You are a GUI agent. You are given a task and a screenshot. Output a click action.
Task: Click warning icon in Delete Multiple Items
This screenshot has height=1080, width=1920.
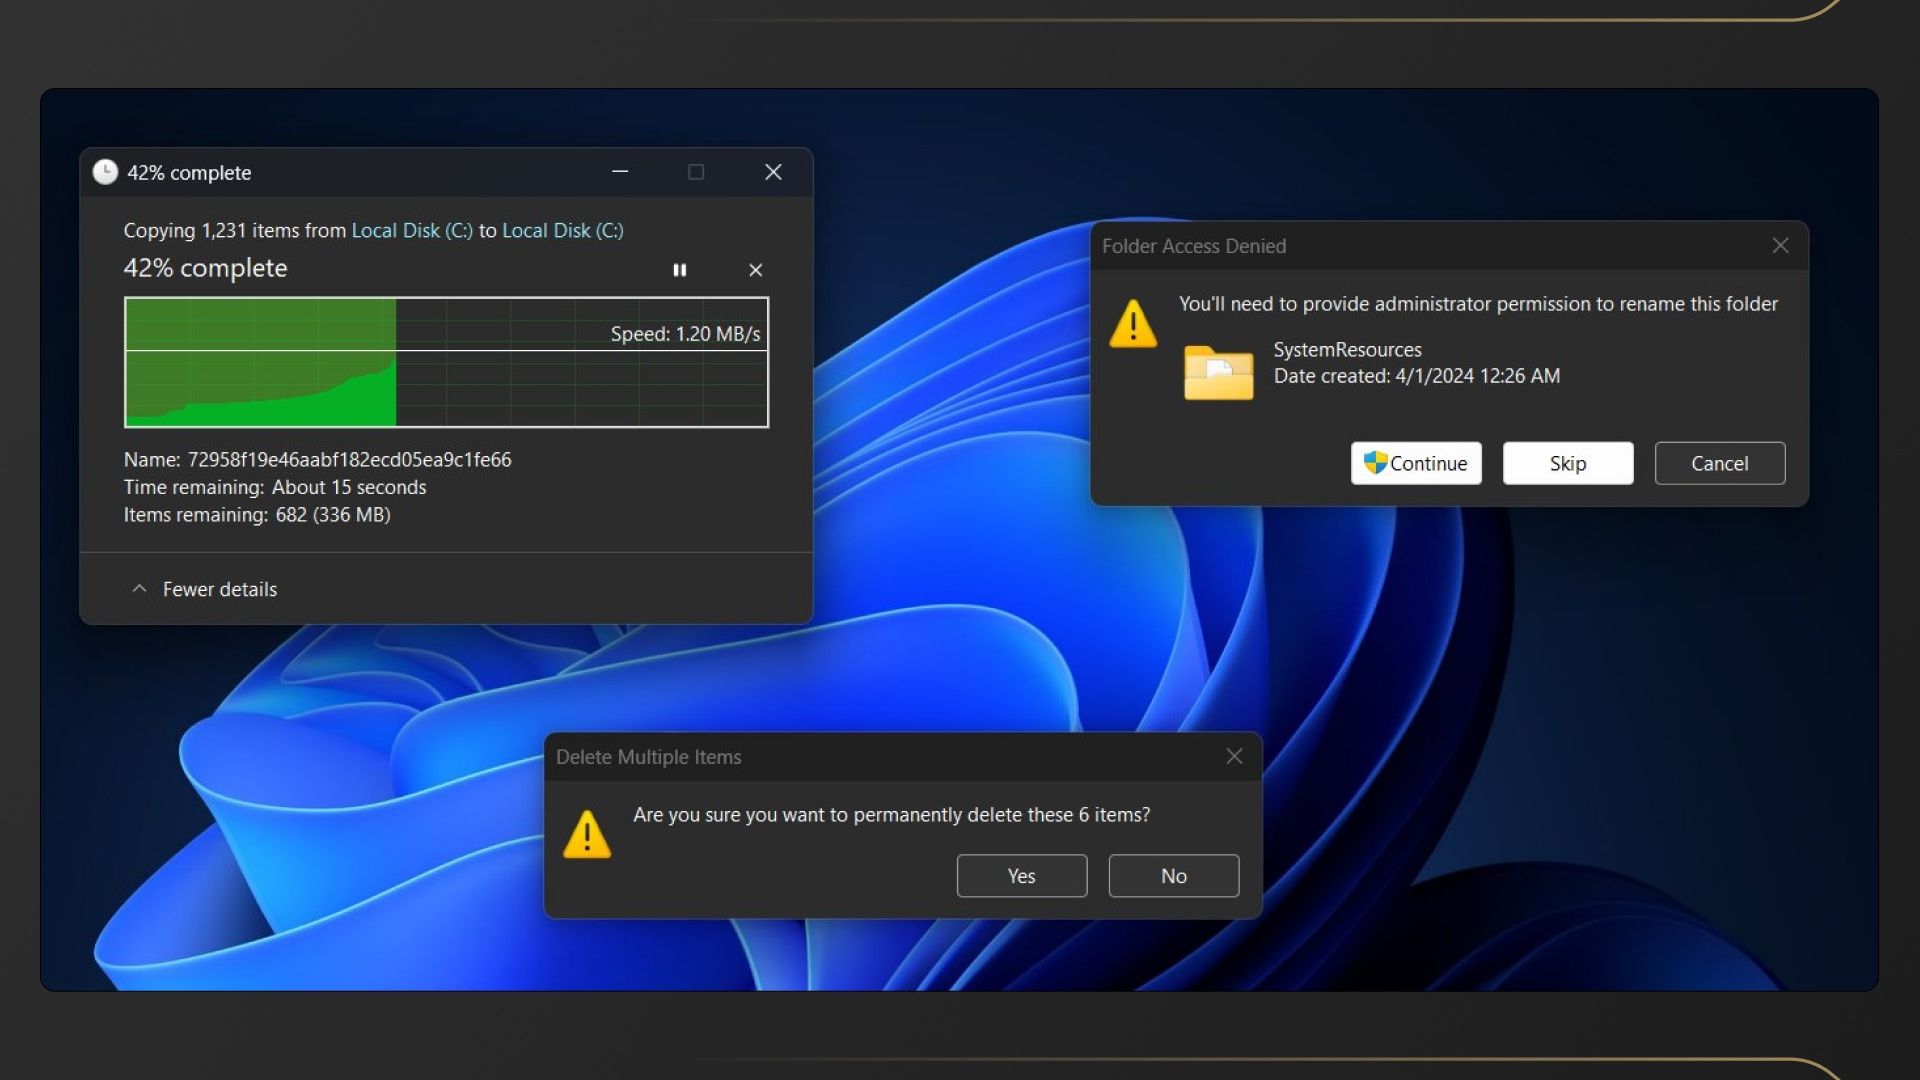(587, 834)
